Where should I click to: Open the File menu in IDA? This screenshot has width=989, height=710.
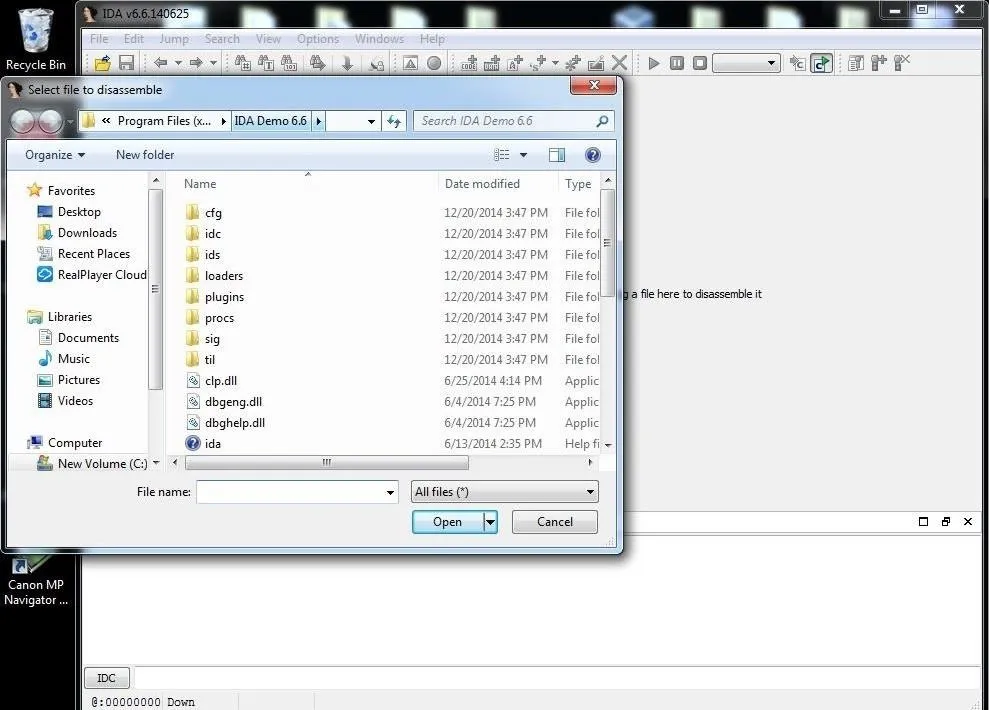pyautogui.click(x=99, y=39)
